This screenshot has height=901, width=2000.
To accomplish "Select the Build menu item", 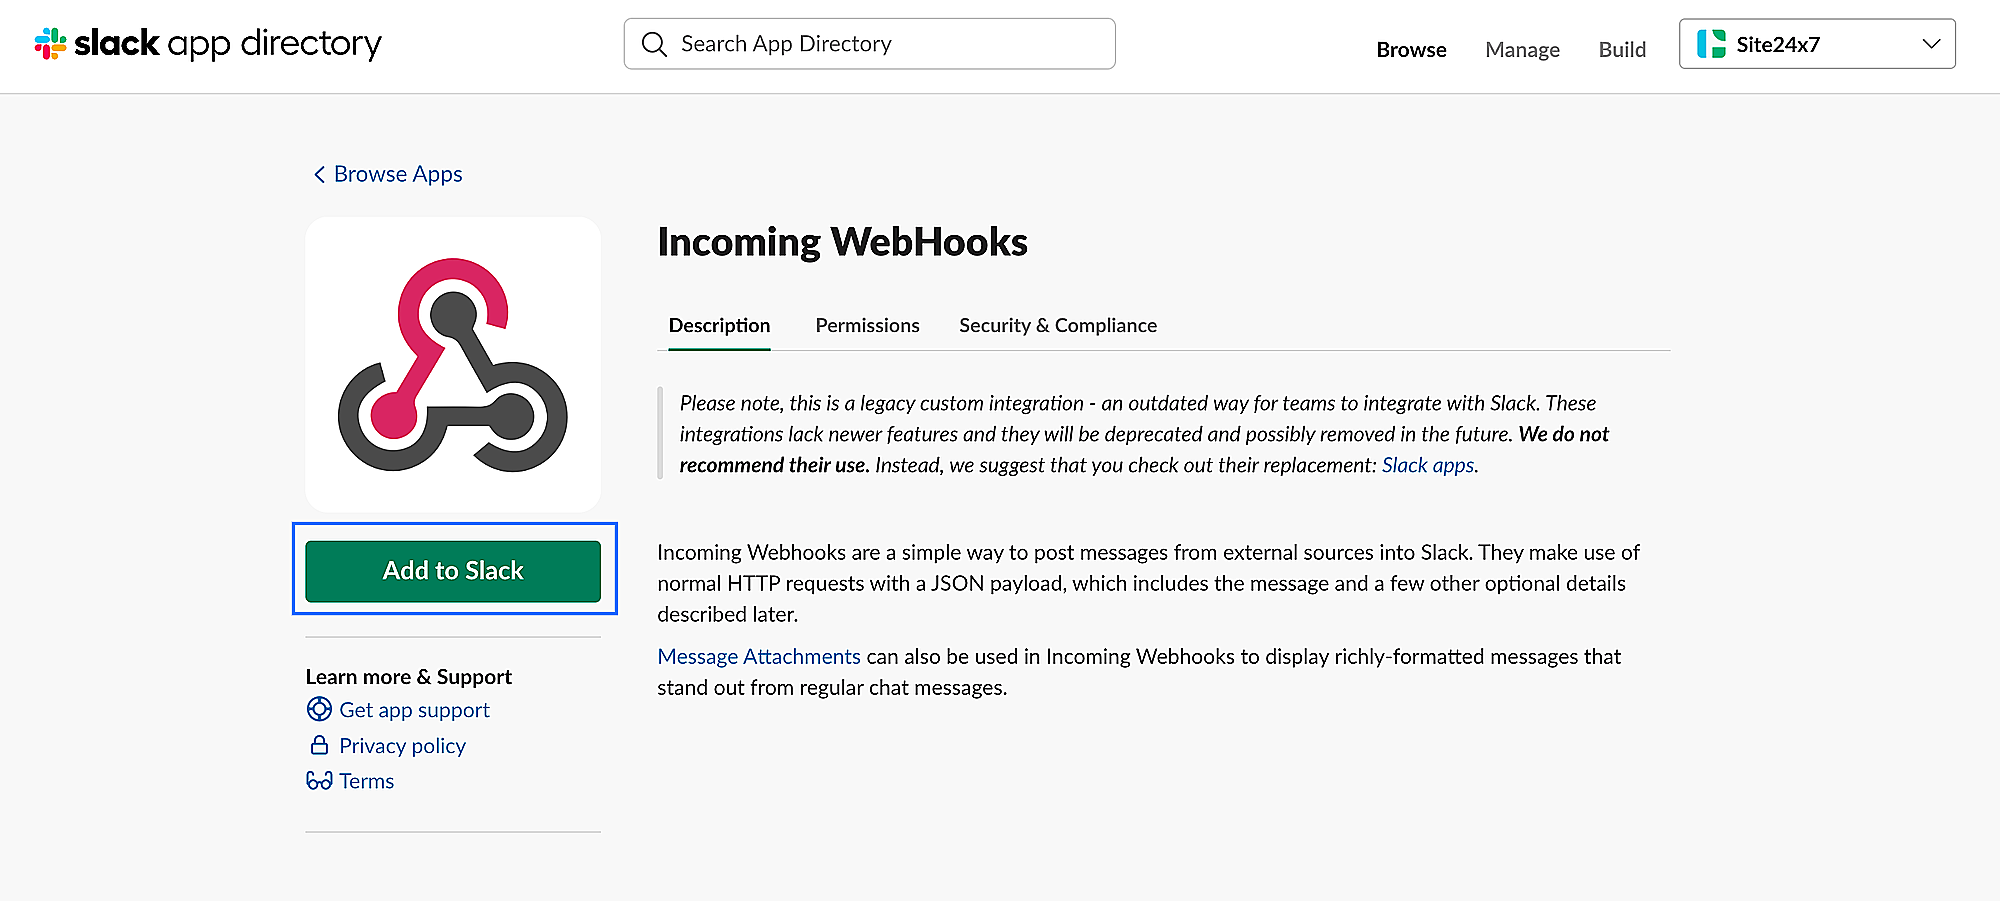I will (1622, 49).
